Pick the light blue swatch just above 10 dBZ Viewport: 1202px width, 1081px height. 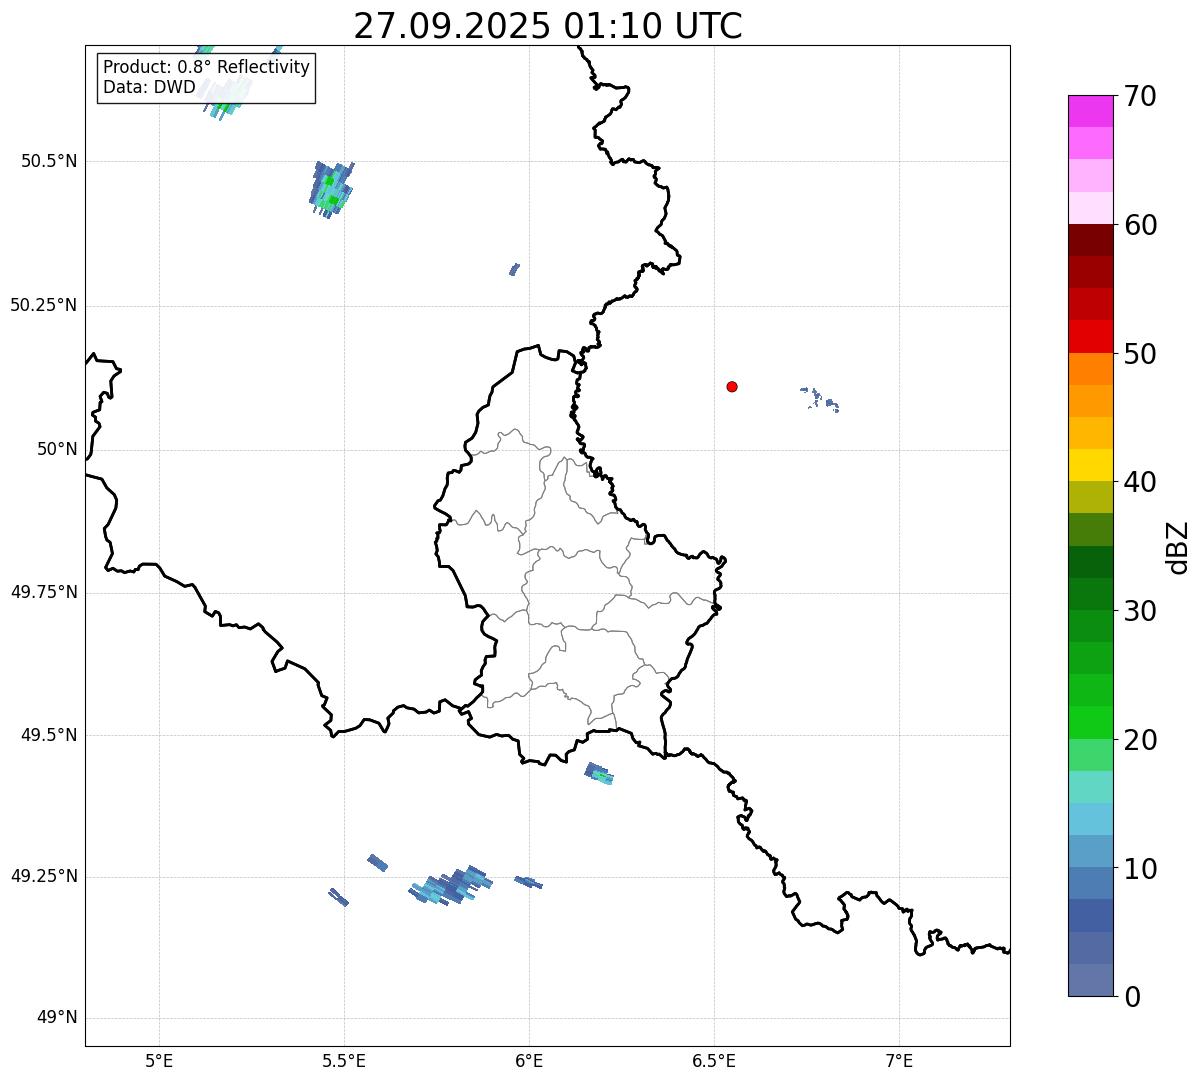(1091, 852)
